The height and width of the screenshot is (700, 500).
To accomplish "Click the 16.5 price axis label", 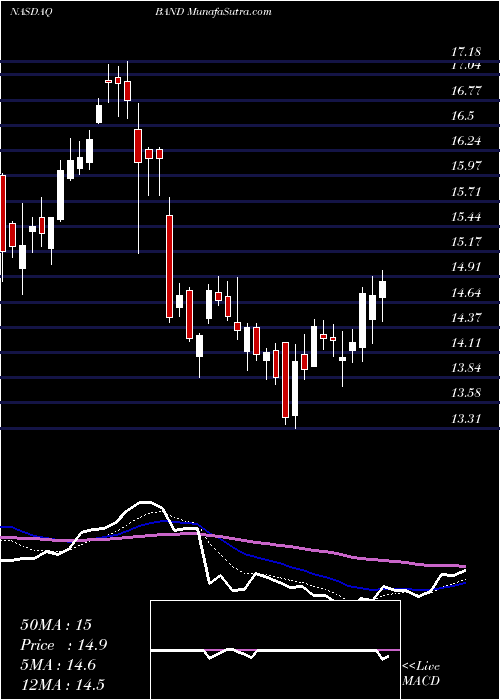I will click(462, 116).
